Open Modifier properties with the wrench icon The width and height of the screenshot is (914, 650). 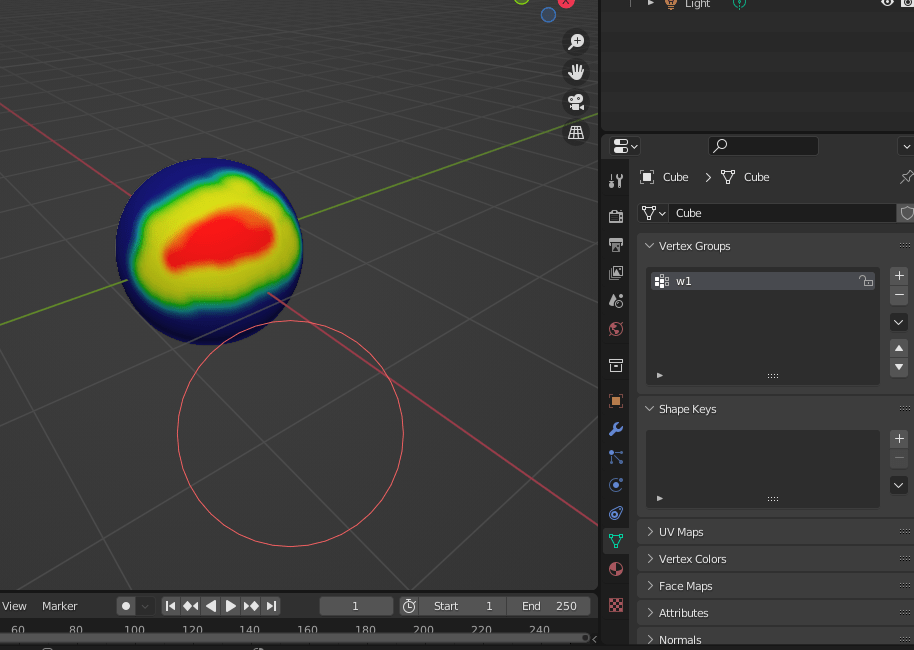[x=616, y=429]
